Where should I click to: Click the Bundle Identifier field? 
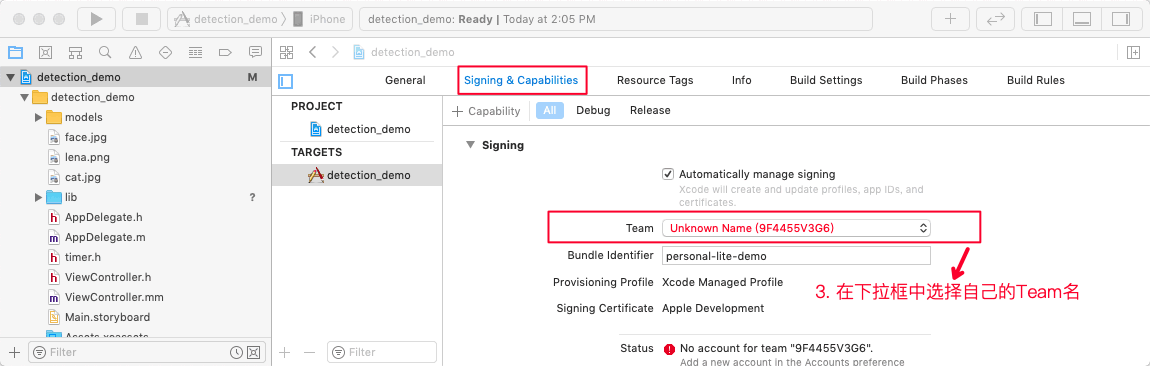pyautogui.click(x=796, y=255)
